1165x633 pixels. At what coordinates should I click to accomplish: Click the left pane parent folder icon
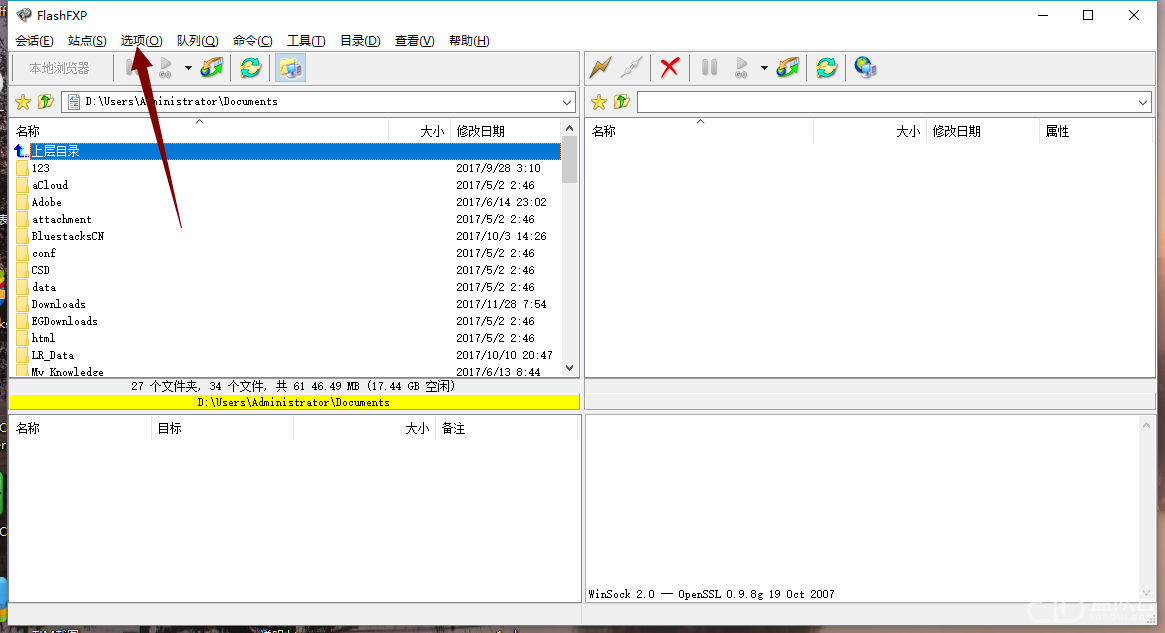(x=45, y=102)
